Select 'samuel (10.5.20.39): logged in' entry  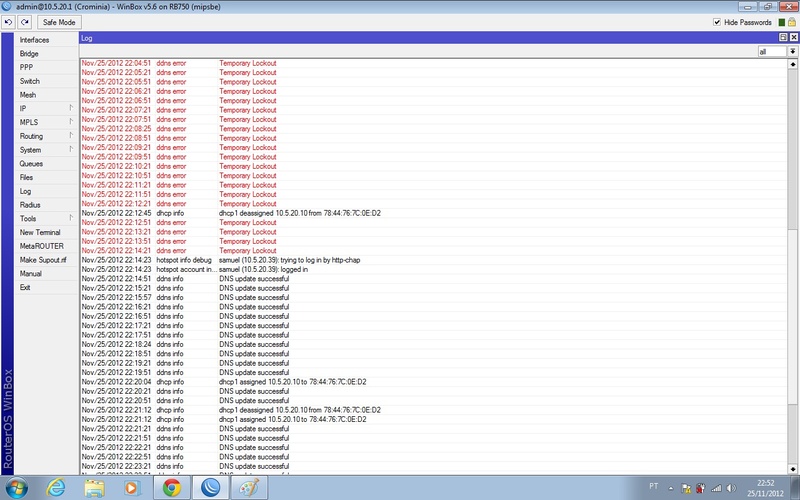tap(433, 269)
